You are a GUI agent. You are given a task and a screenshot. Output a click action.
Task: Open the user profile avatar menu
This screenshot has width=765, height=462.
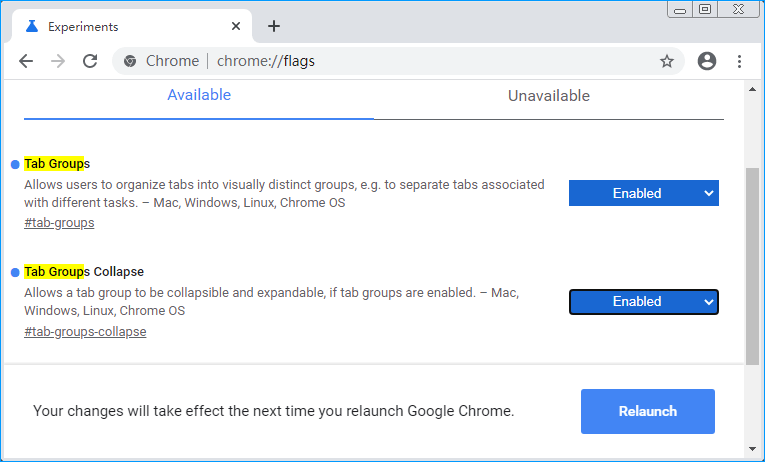coord(706,61)
